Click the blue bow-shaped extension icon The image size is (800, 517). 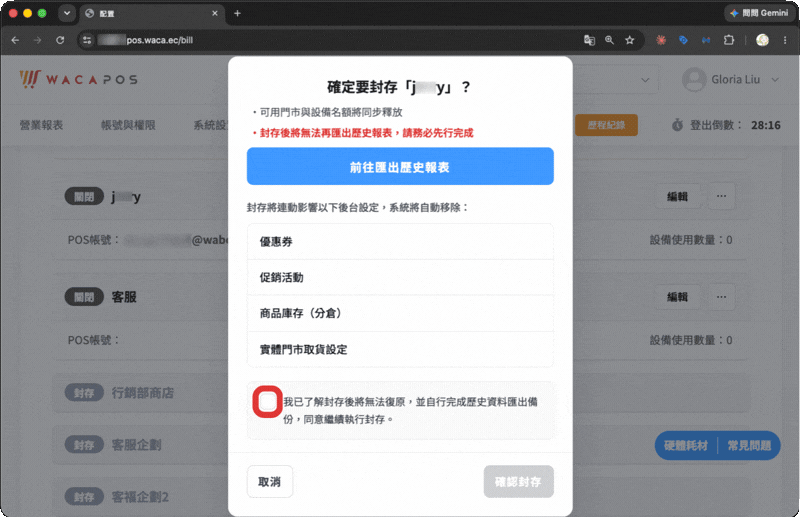coord(706,40)
